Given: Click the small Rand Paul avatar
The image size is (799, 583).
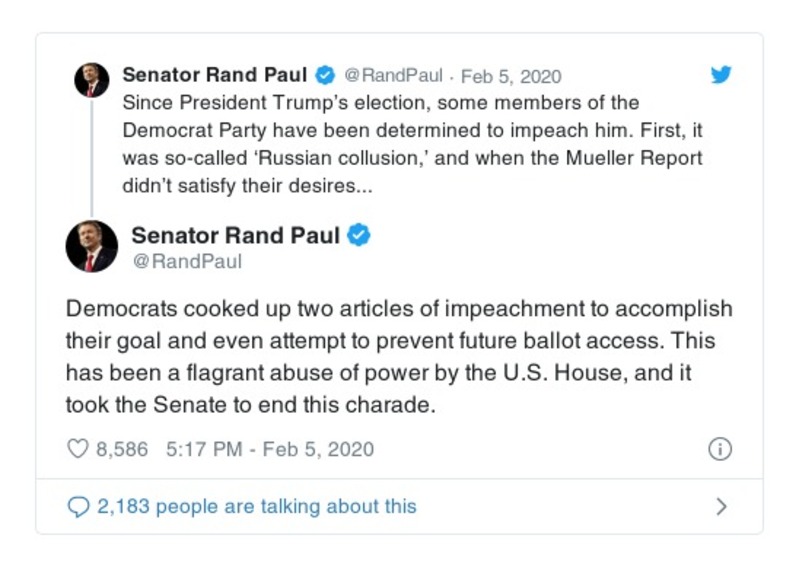Looking at the screenshot, I should point(91,79).
